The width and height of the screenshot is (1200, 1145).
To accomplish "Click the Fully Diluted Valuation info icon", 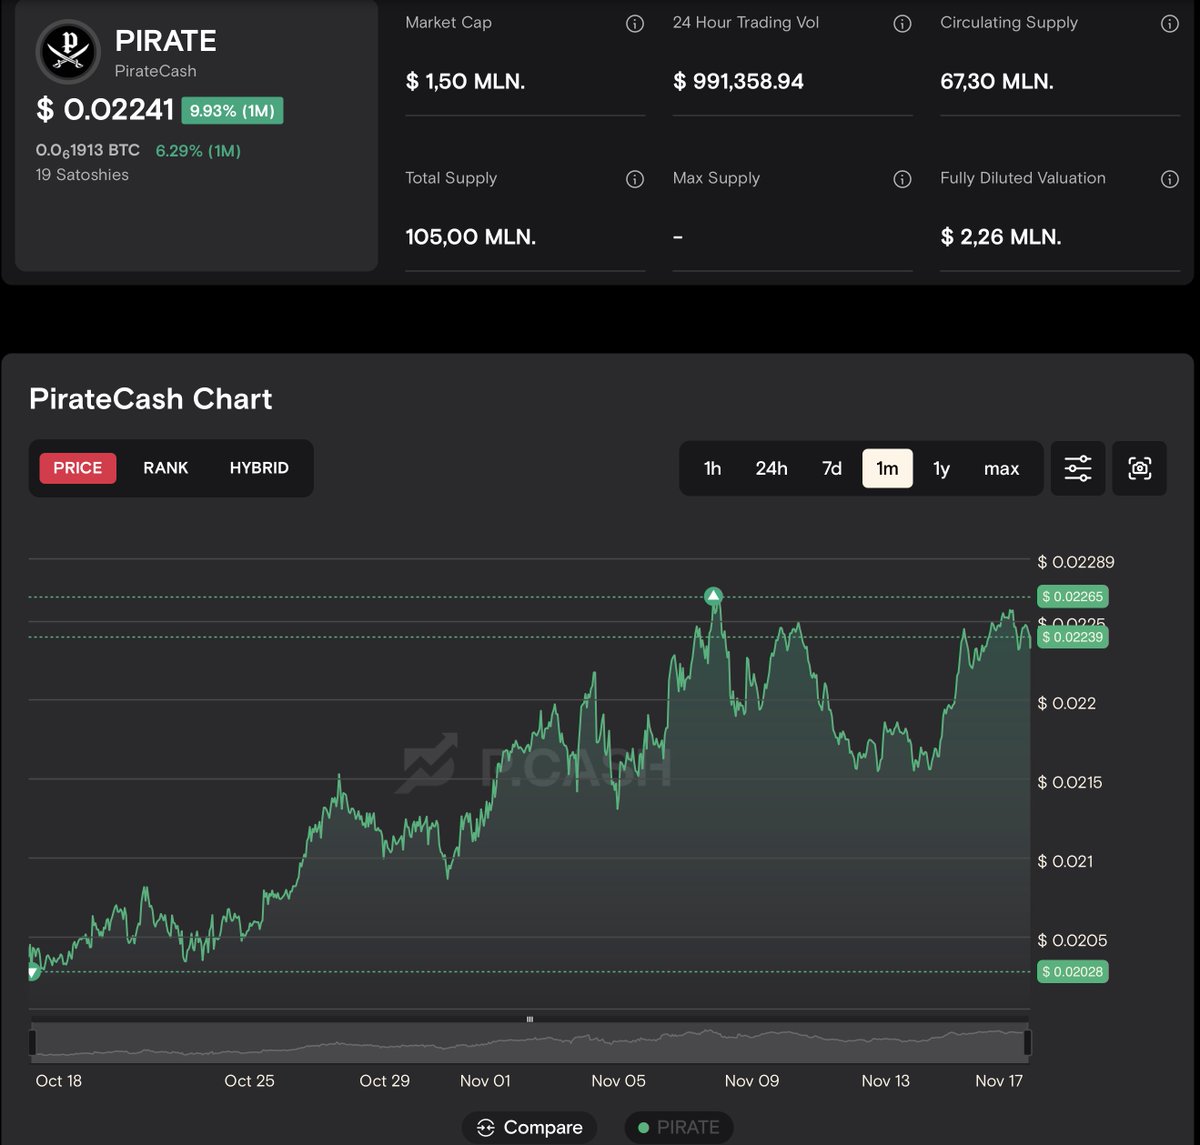I will [x=1169, y=180].
